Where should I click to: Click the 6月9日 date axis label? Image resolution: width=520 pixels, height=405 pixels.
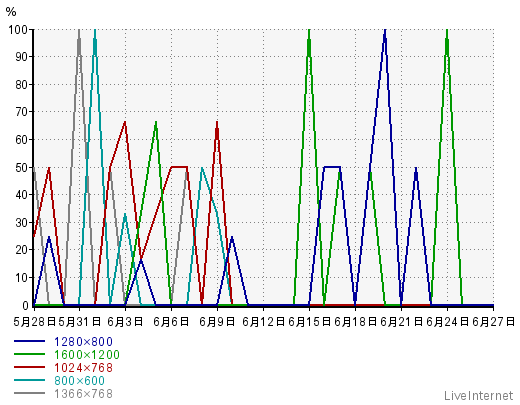tap(217, 322)
